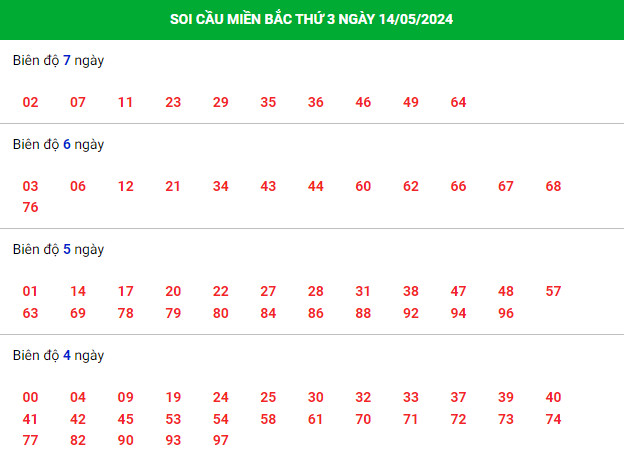This screenshot has height=458, width=624.
Task: Click number 01 in the 5-day group
Action: coord(30,291)
